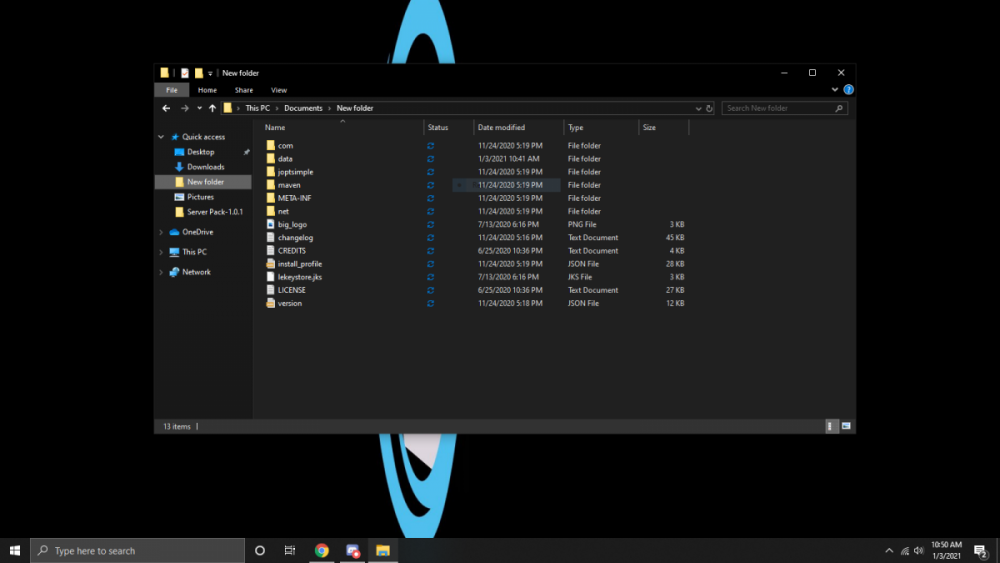Click the Task View taskbar icon
Image resolution: width=1000 pixels, height=563 pixels.
(x=290, y=550)
